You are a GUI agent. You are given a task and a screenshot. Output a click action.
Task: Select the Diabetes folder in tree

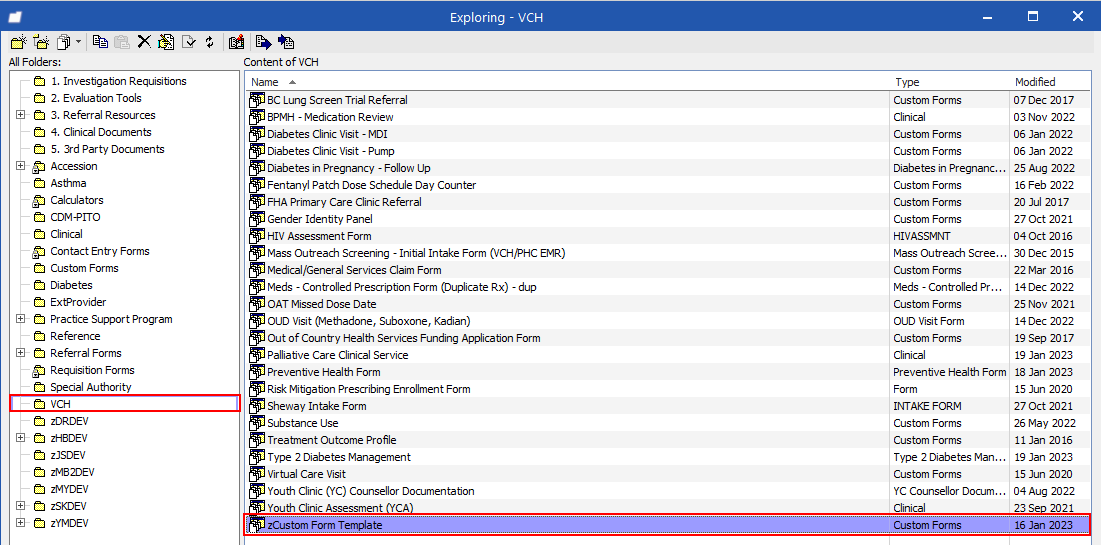(x=72, y=285)
